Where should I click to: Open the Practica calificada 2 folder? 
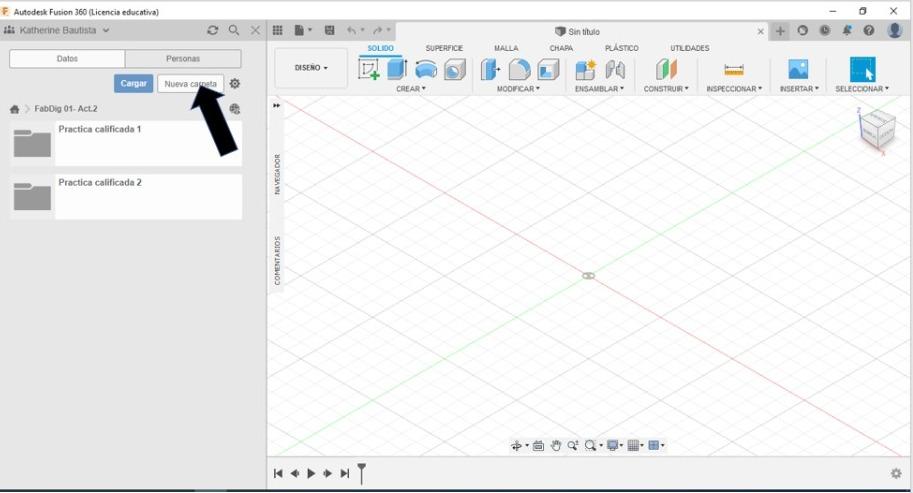pos(126,197)
